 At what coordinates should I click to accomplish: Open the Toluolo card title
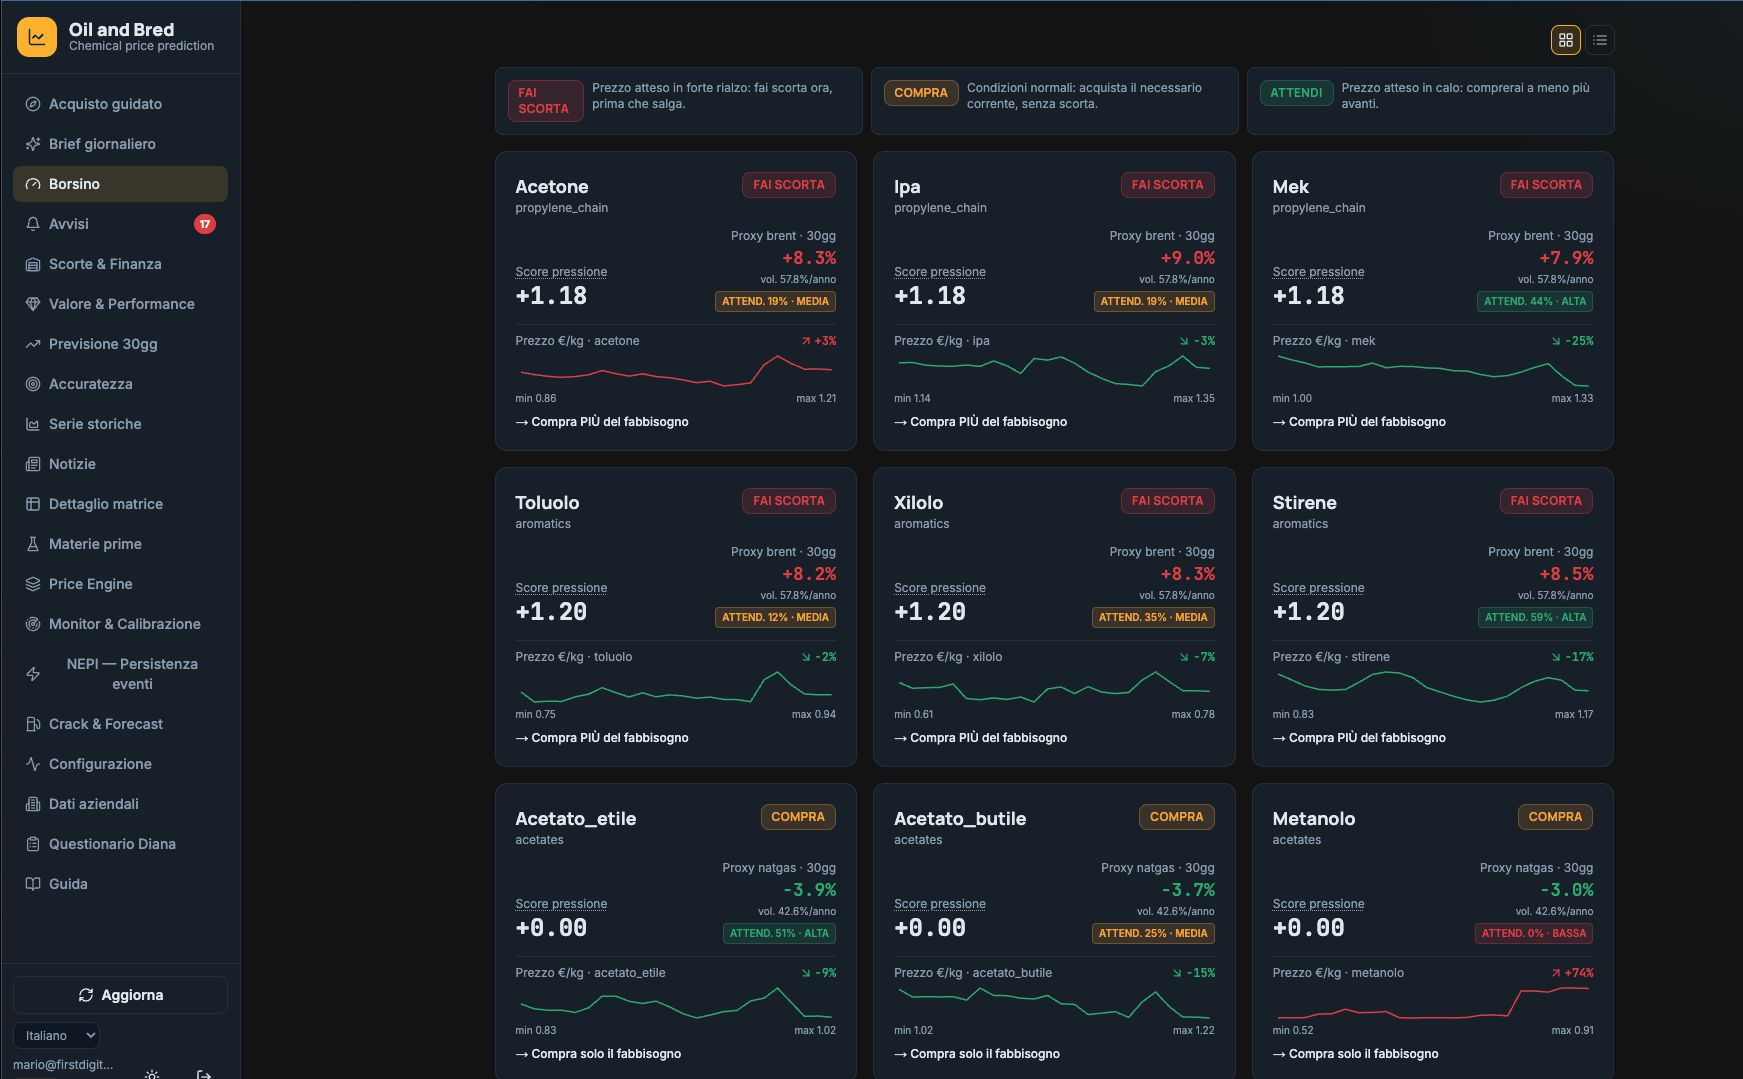coord(547,503)
